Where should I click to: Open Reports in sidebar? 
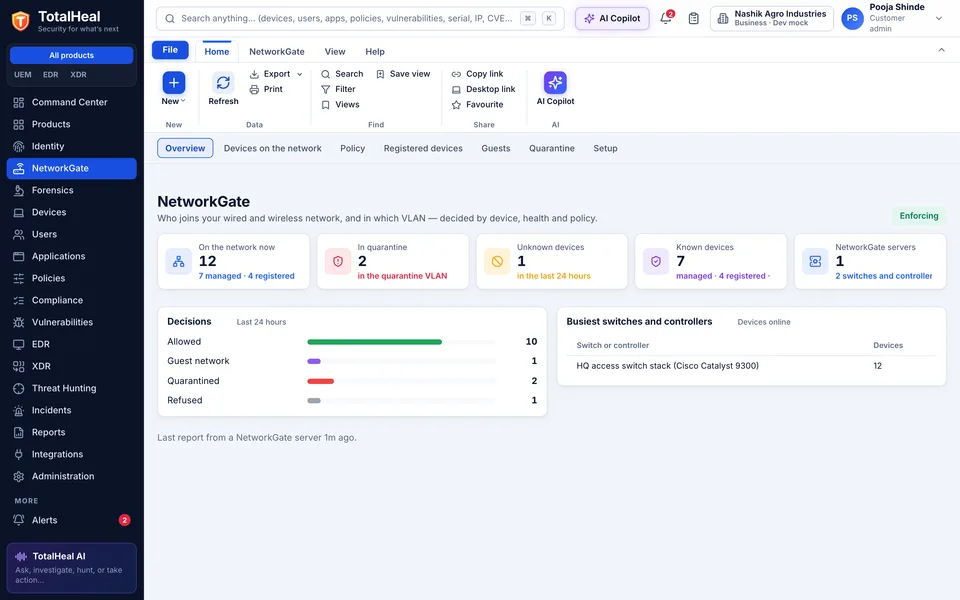[x=72, y=433]
